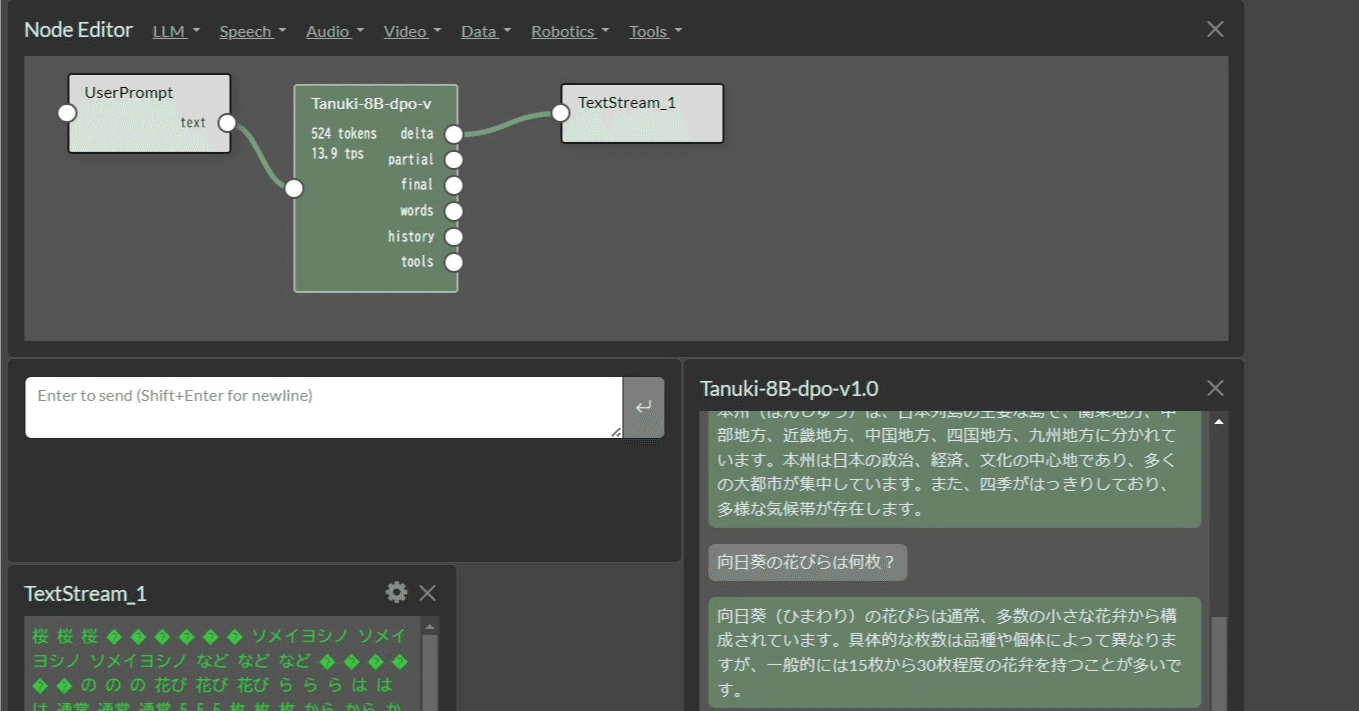Click the input socket on the Tanuki-8B node
1359x711 pixels.
pos(293,187)
